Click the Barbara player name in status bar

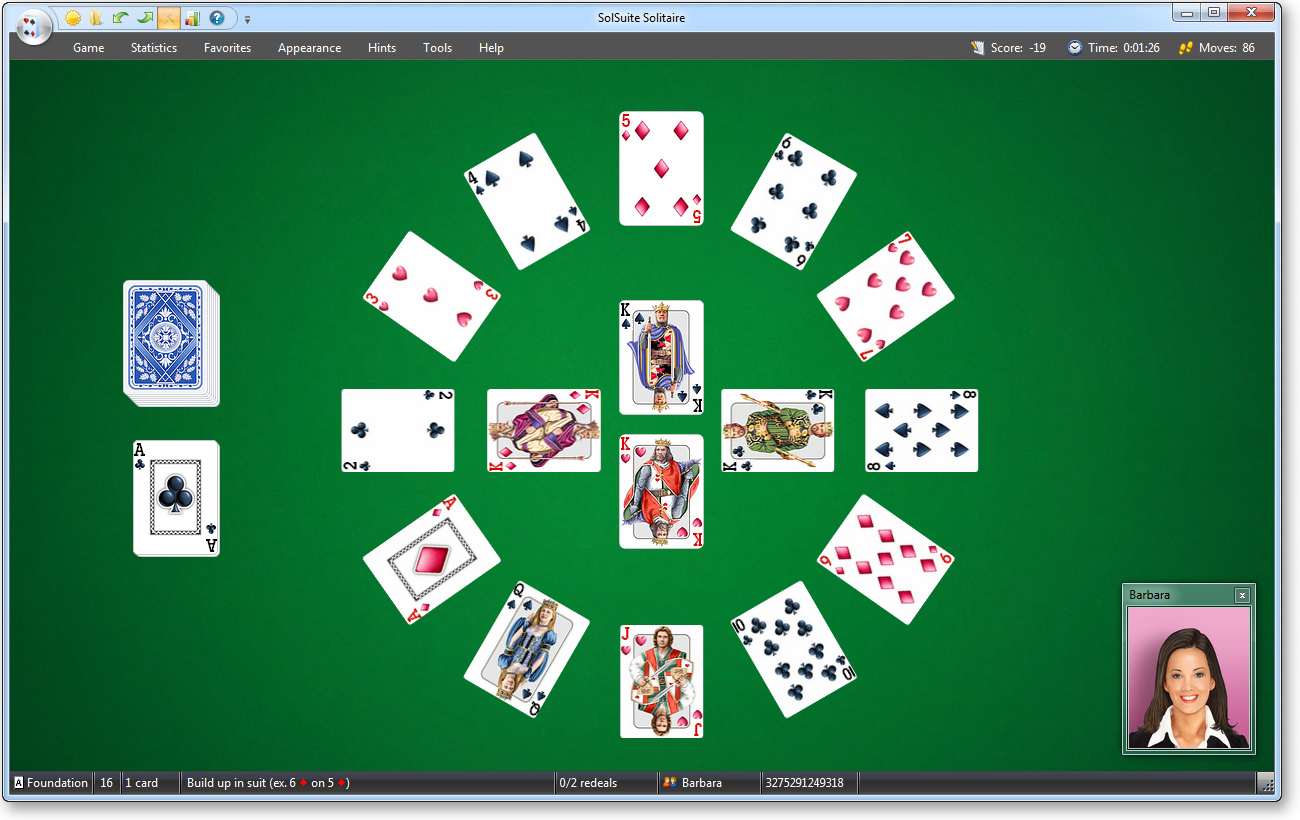tap(701, 783)
